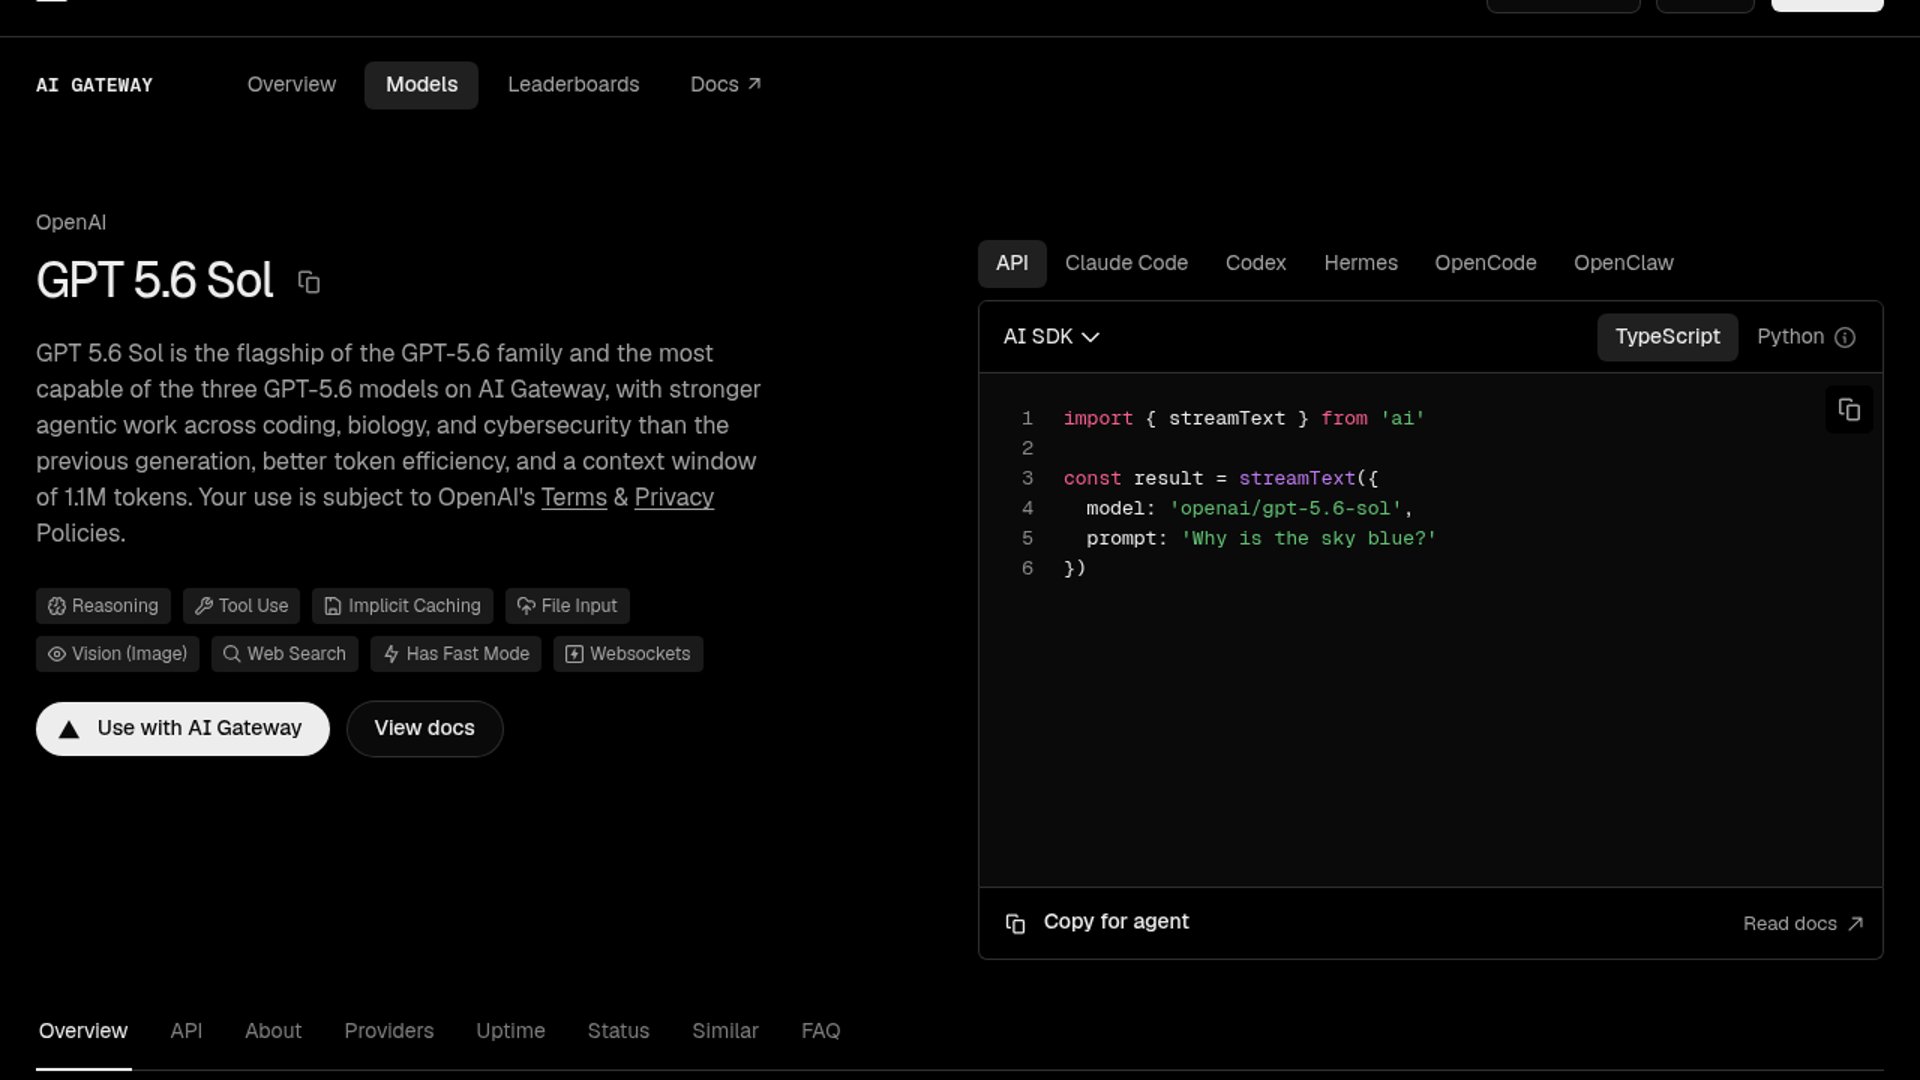Click the code string 'Why is the sky blue?'
Viewport: 1920px width, 1080px height.
[x=1308, y=539]
